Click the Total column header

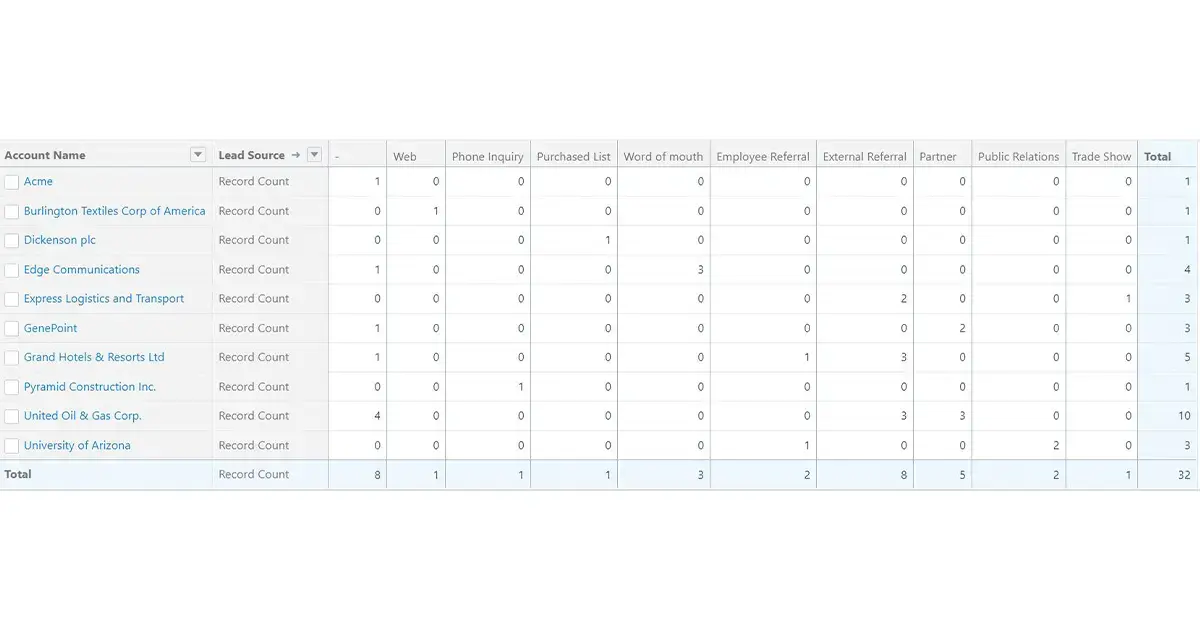point(1157,155)
